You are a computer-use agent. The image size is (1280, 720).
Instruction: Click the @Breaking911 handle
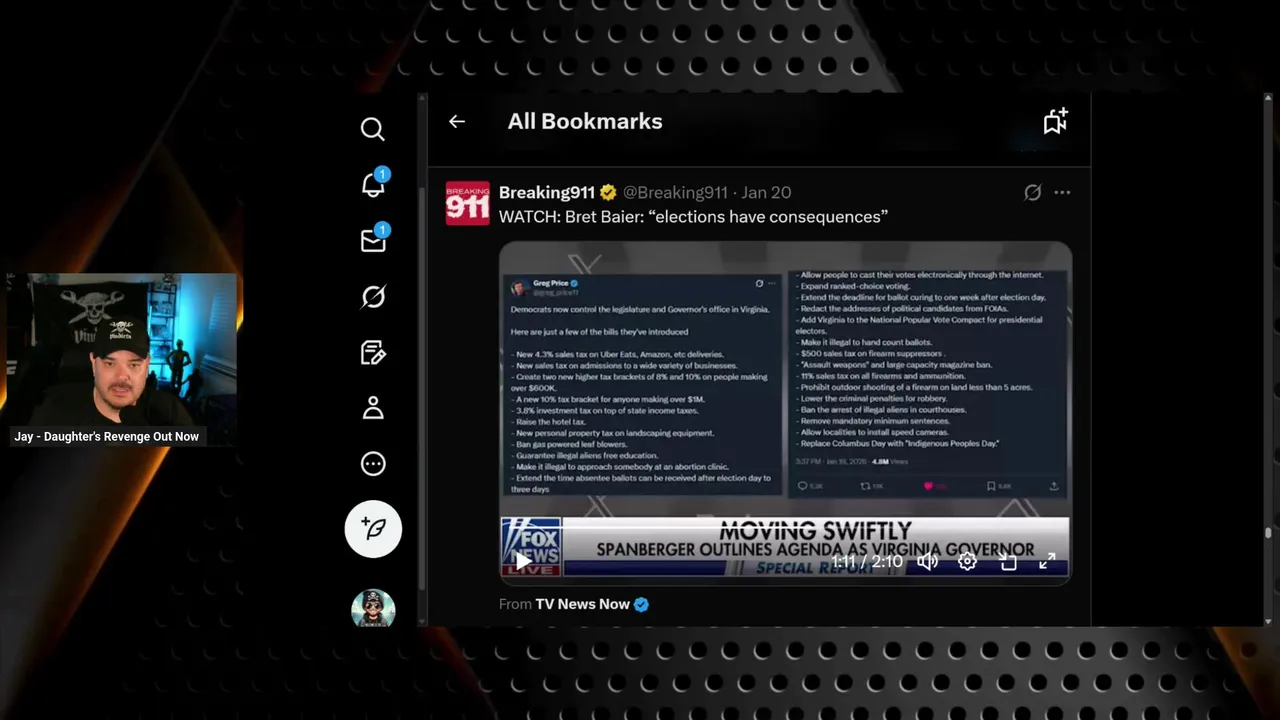click(x=675, y=192)
